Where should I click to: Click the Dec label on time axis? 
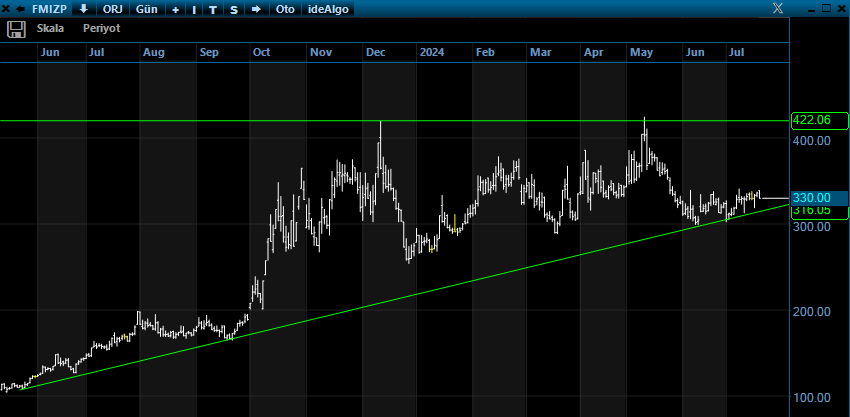(376, 53)
